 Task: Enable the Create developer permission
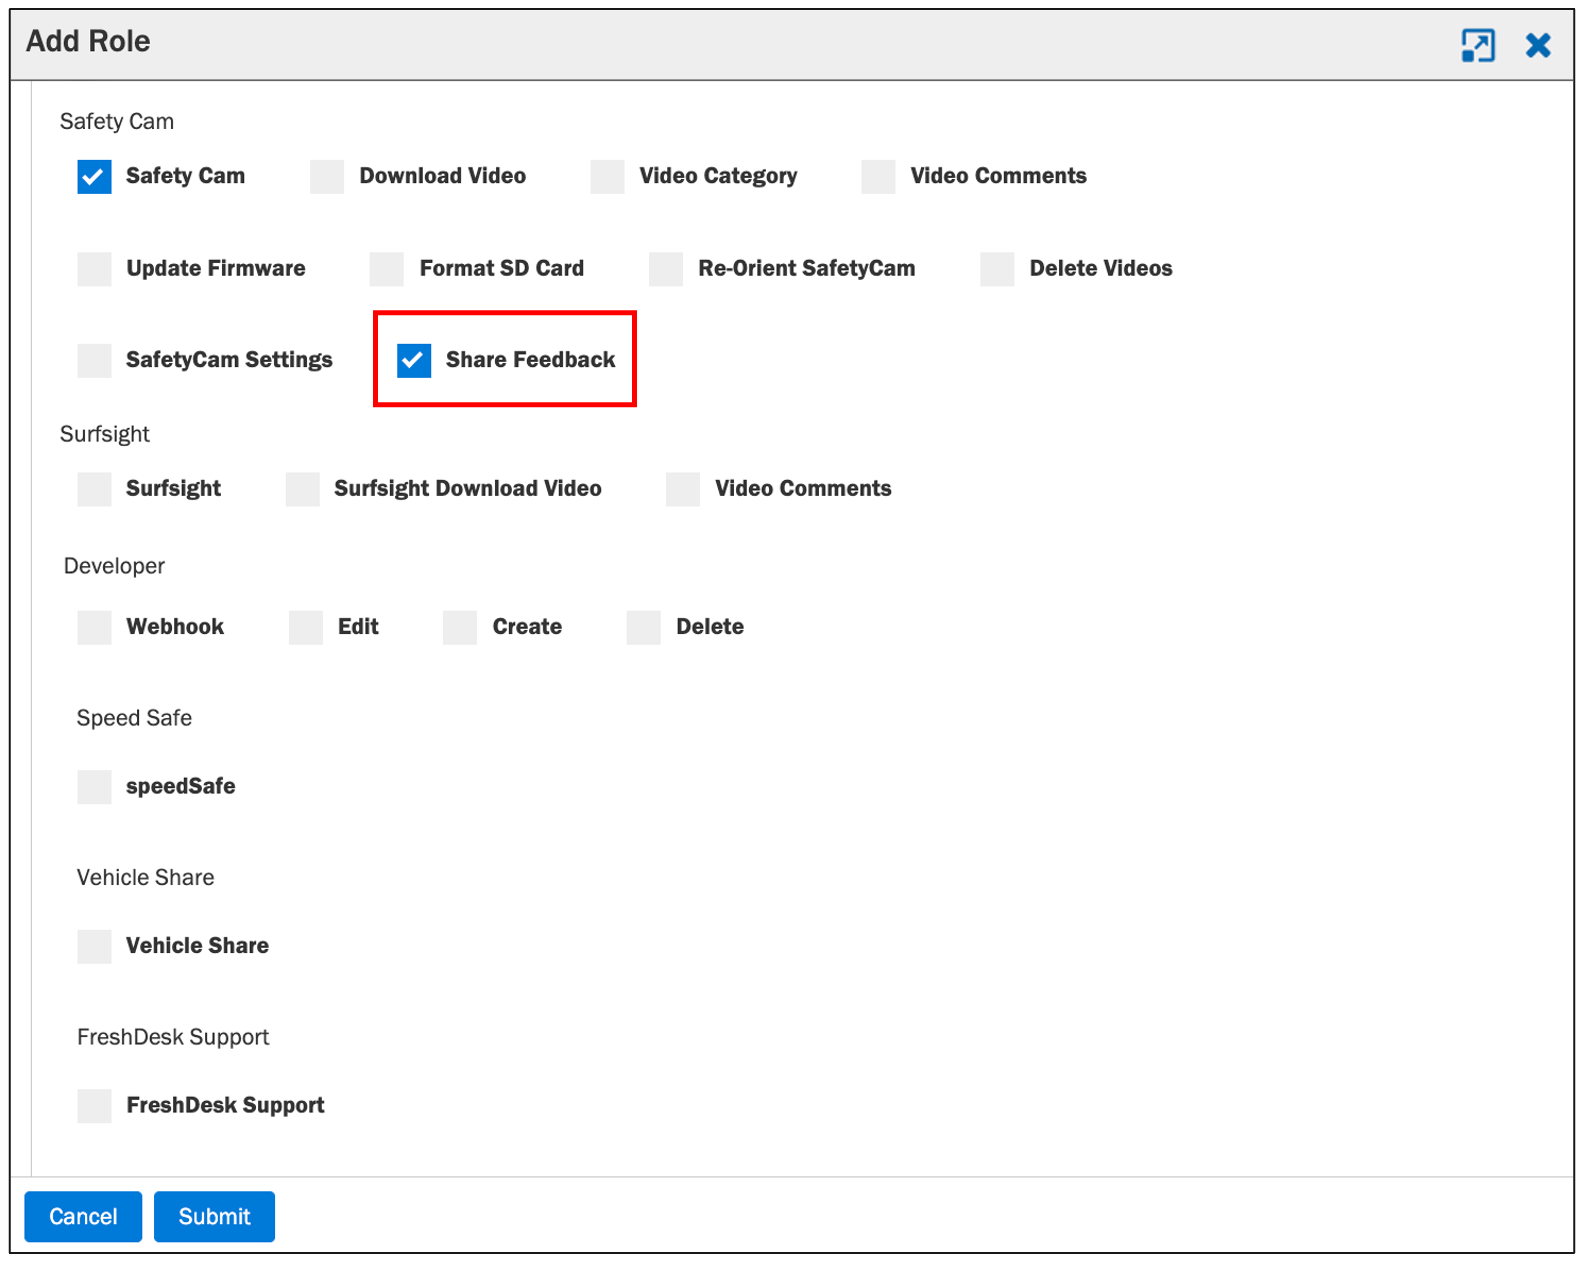pos(460,628)
